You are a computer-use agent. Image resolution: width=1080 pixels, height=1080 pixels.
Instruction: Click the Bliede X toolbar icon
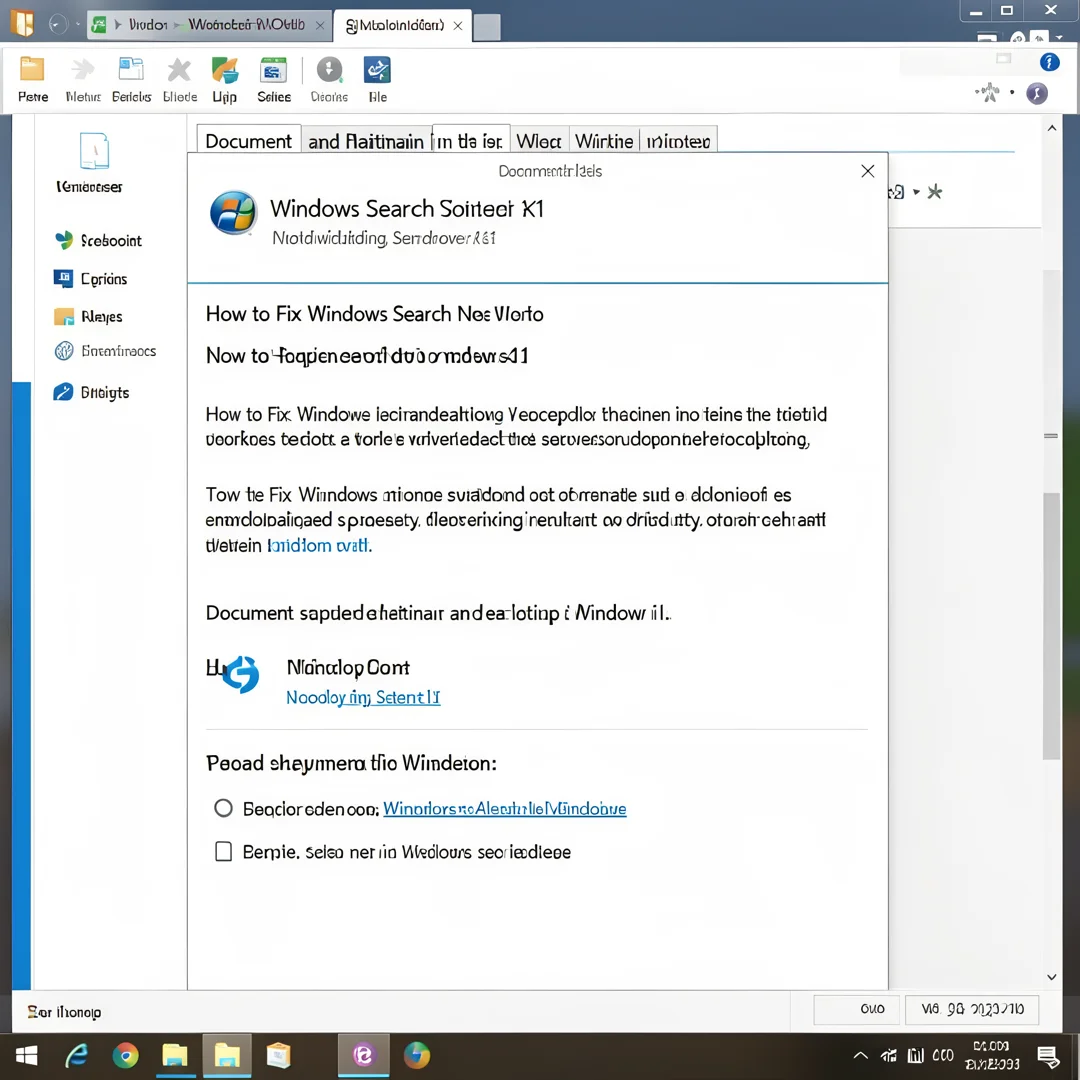179,70
